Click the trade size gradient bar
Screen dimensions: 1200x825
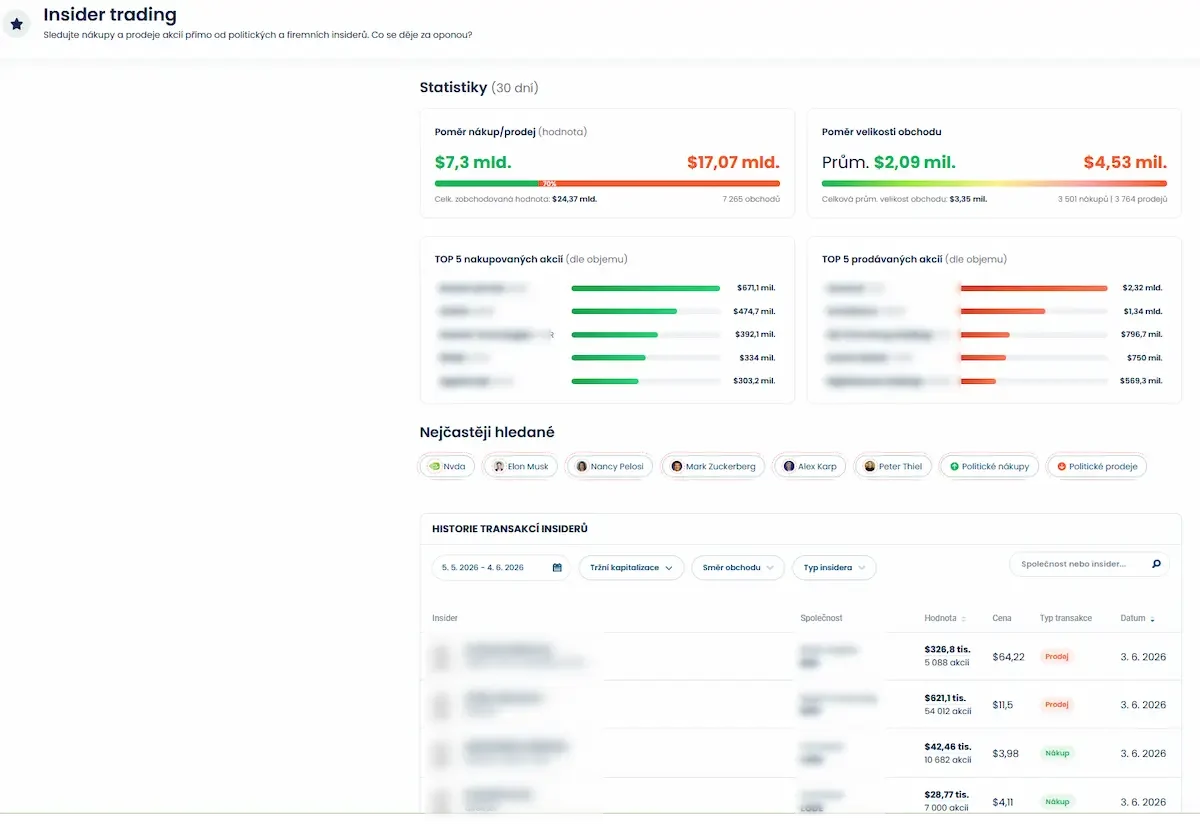(x=994, y=183)
